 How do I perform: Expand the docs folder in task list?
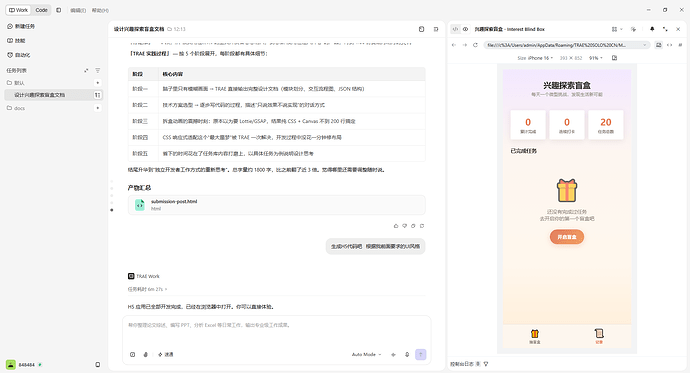point(16,108)
